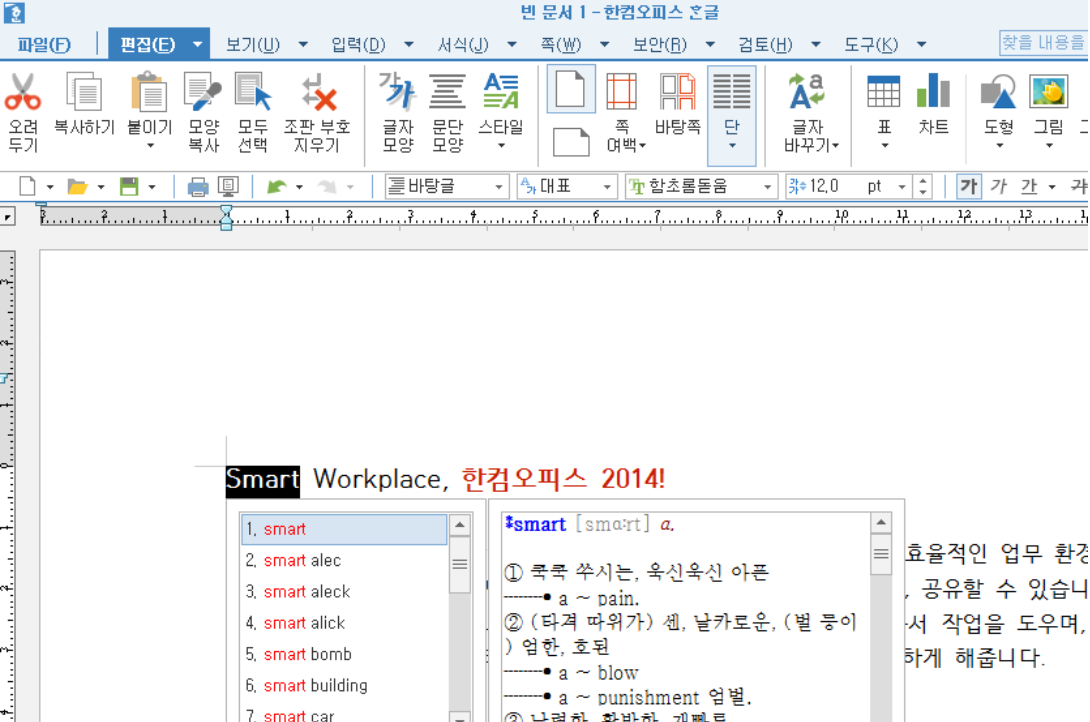Click word list scrollbar up arrow
The image size is (1090, 722).
[x=459, y=525]
